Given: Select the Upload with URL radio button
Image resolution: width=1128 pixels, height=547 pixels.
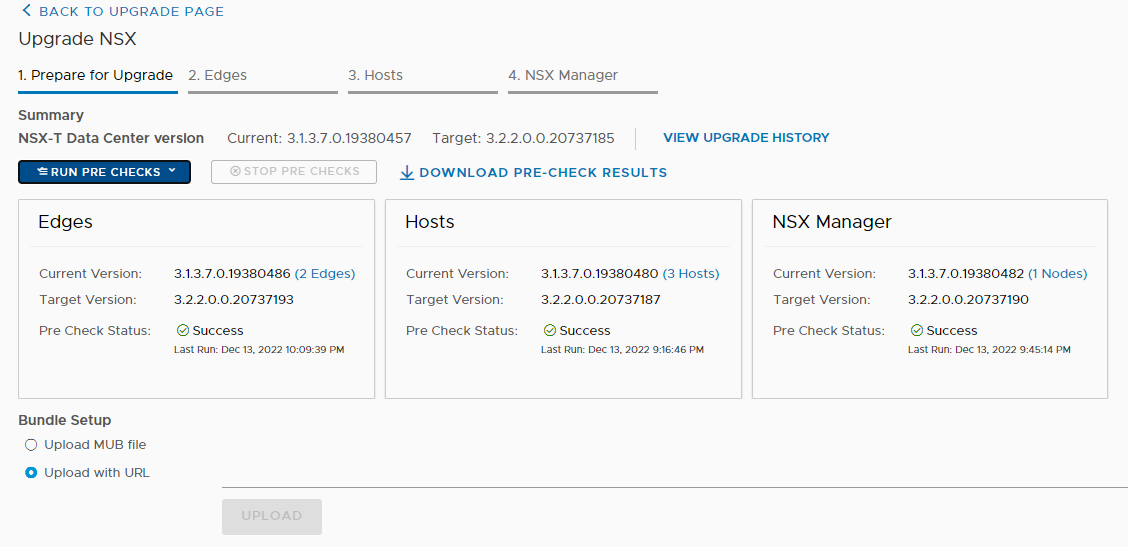Looking at the screenshot, I should (x=31, y=473).
